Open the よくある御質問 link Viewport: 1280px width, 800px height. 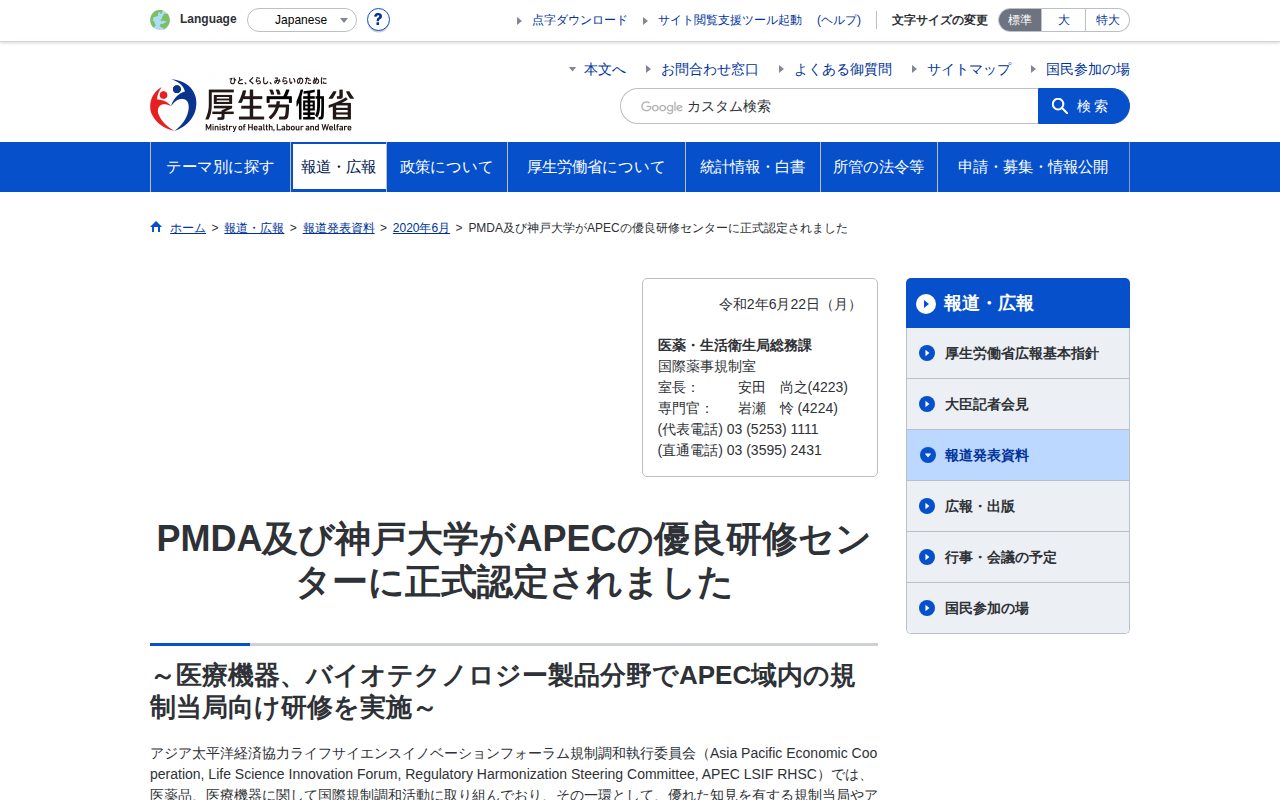[x=843, y=69]
